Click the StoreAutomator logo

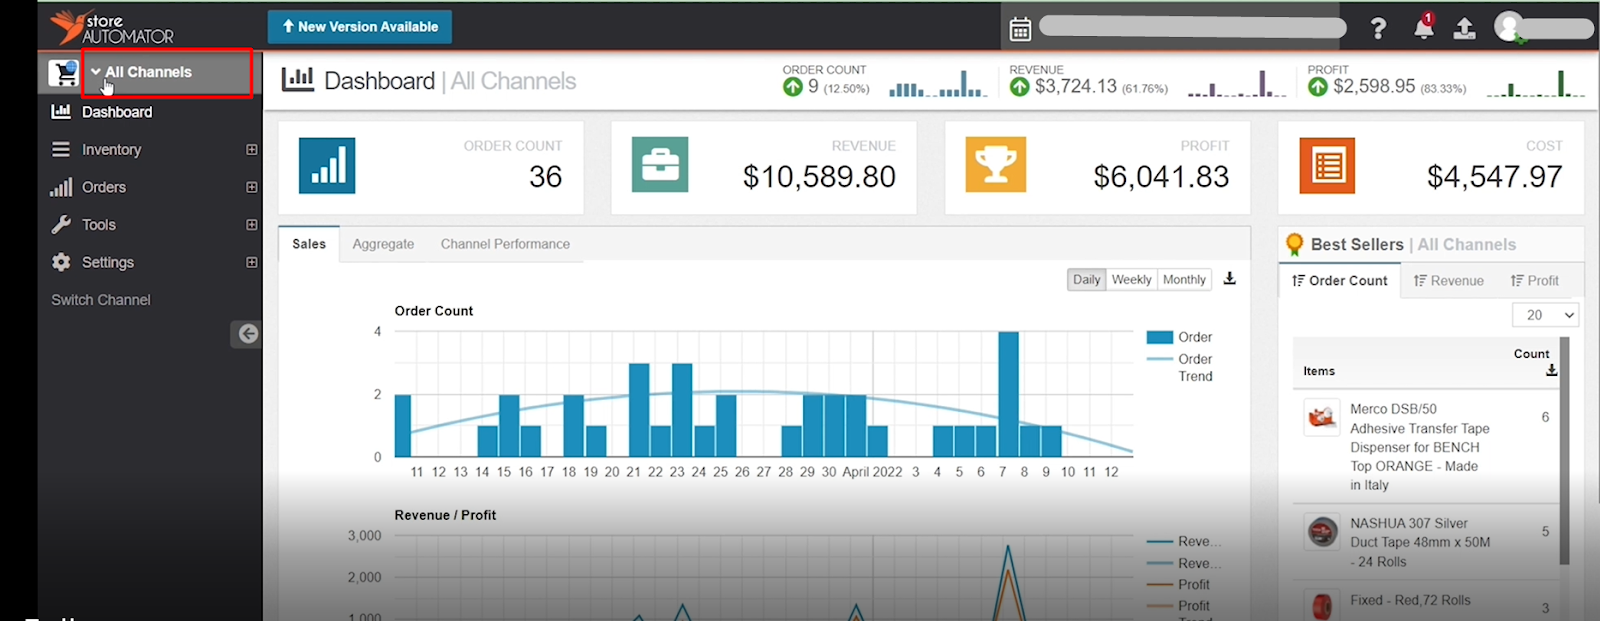112,27
